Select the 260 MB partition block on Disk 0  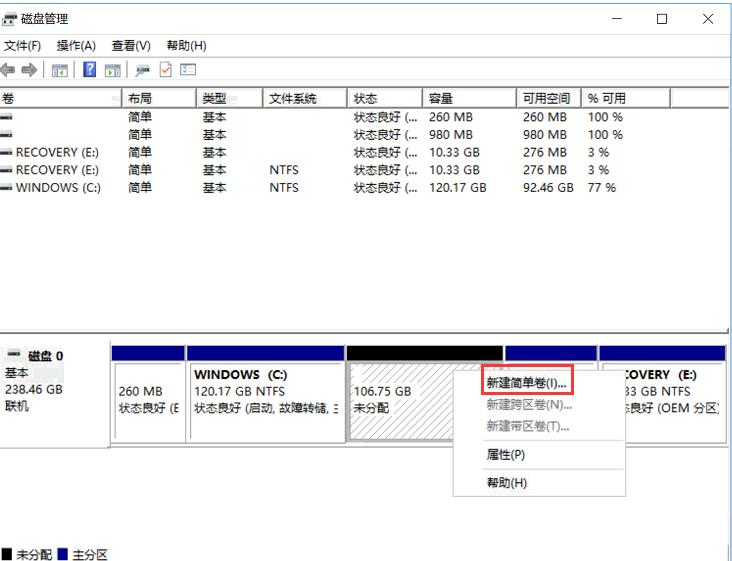(148, 393)
